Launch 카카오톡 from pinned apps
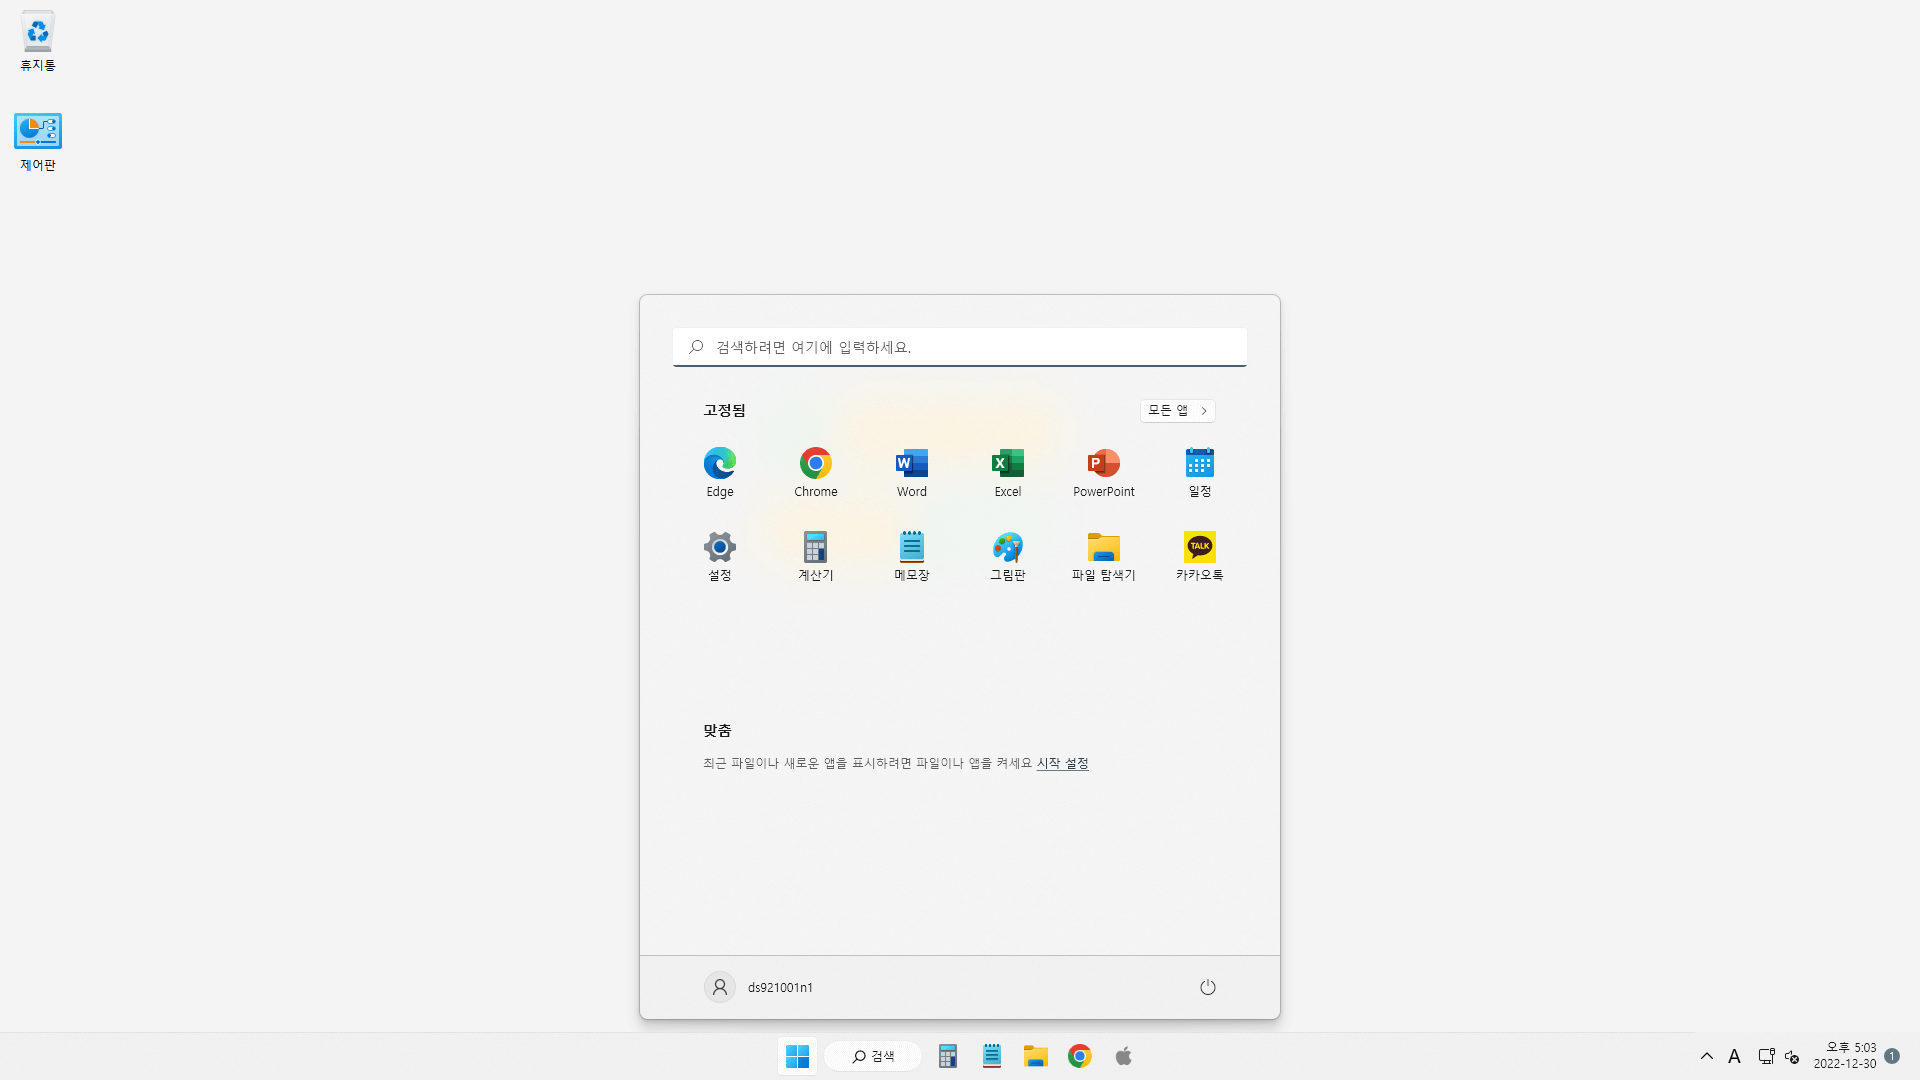 pyautogui.click(x=1200, y=556)
